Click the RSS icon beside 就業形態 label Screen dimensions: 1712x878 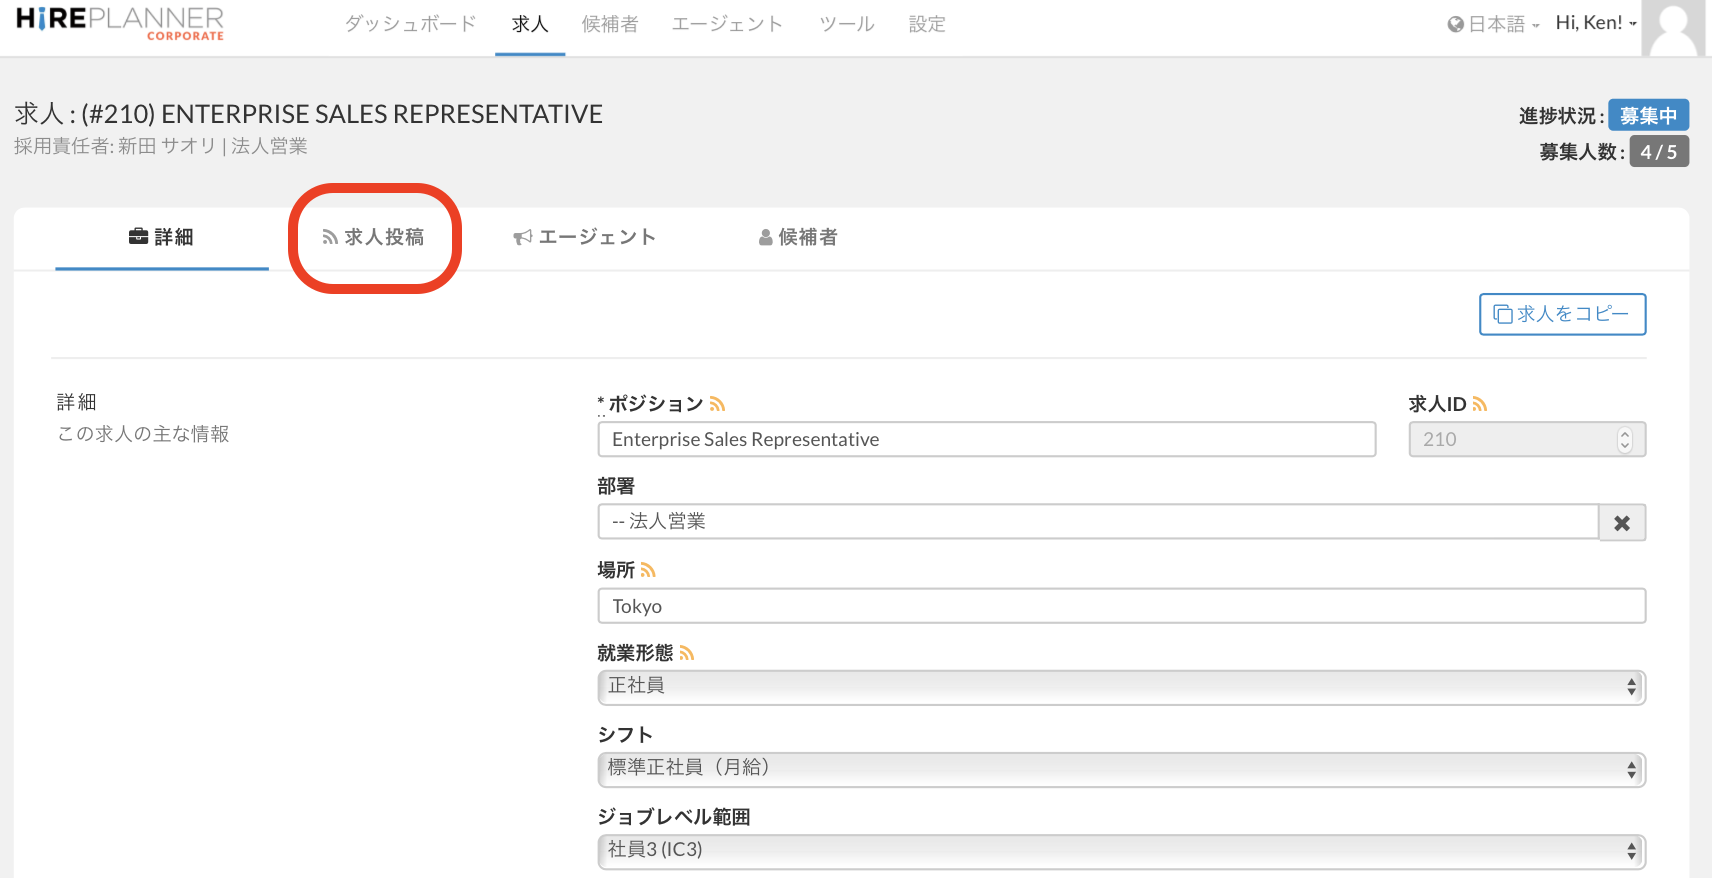coord(686,653)
